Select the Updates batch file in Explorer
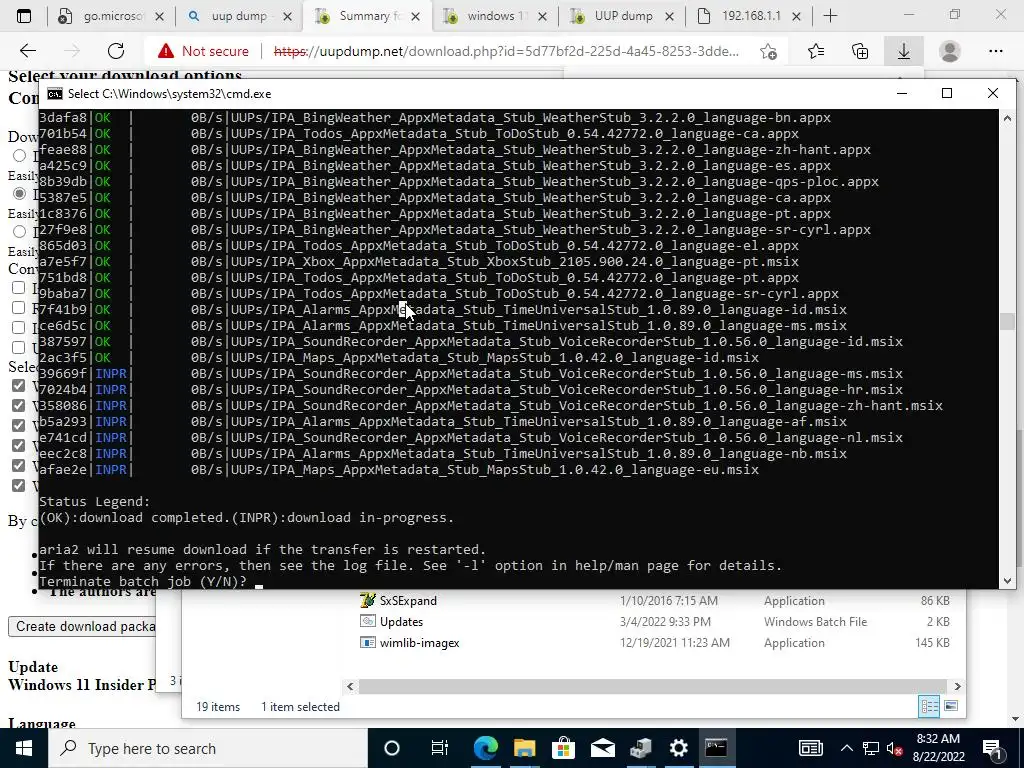The height and width of the screenshot is (768, 1024). 401,622
